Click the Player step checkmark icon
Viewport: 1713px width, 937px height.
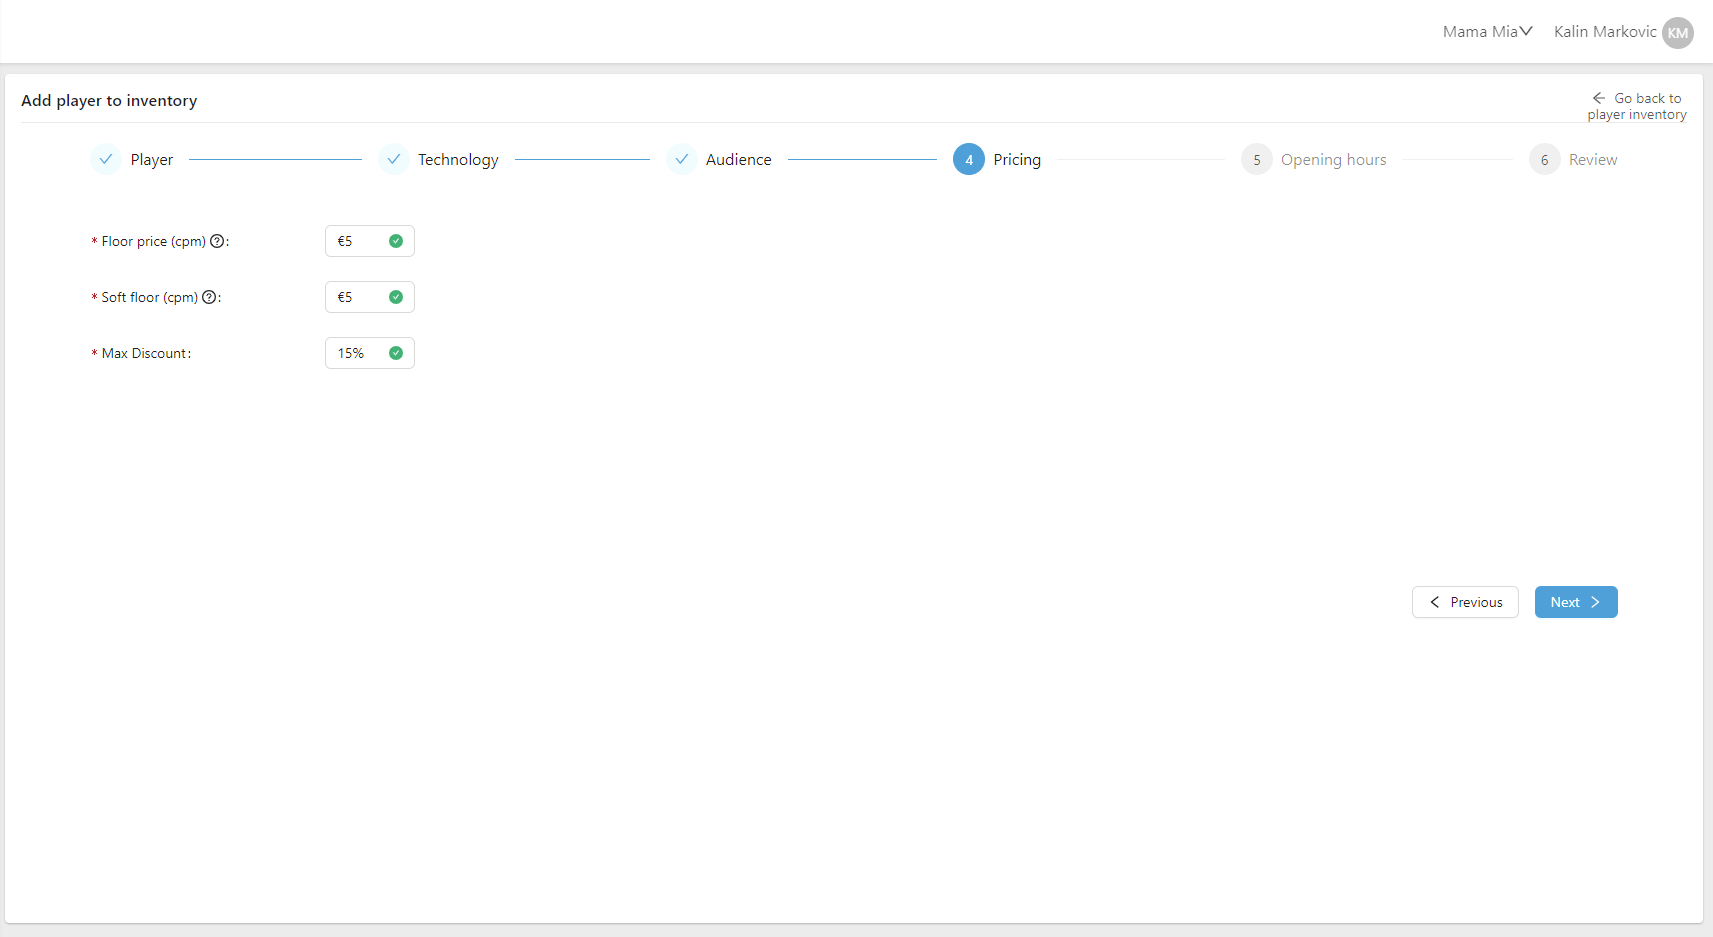coord(106,159)
